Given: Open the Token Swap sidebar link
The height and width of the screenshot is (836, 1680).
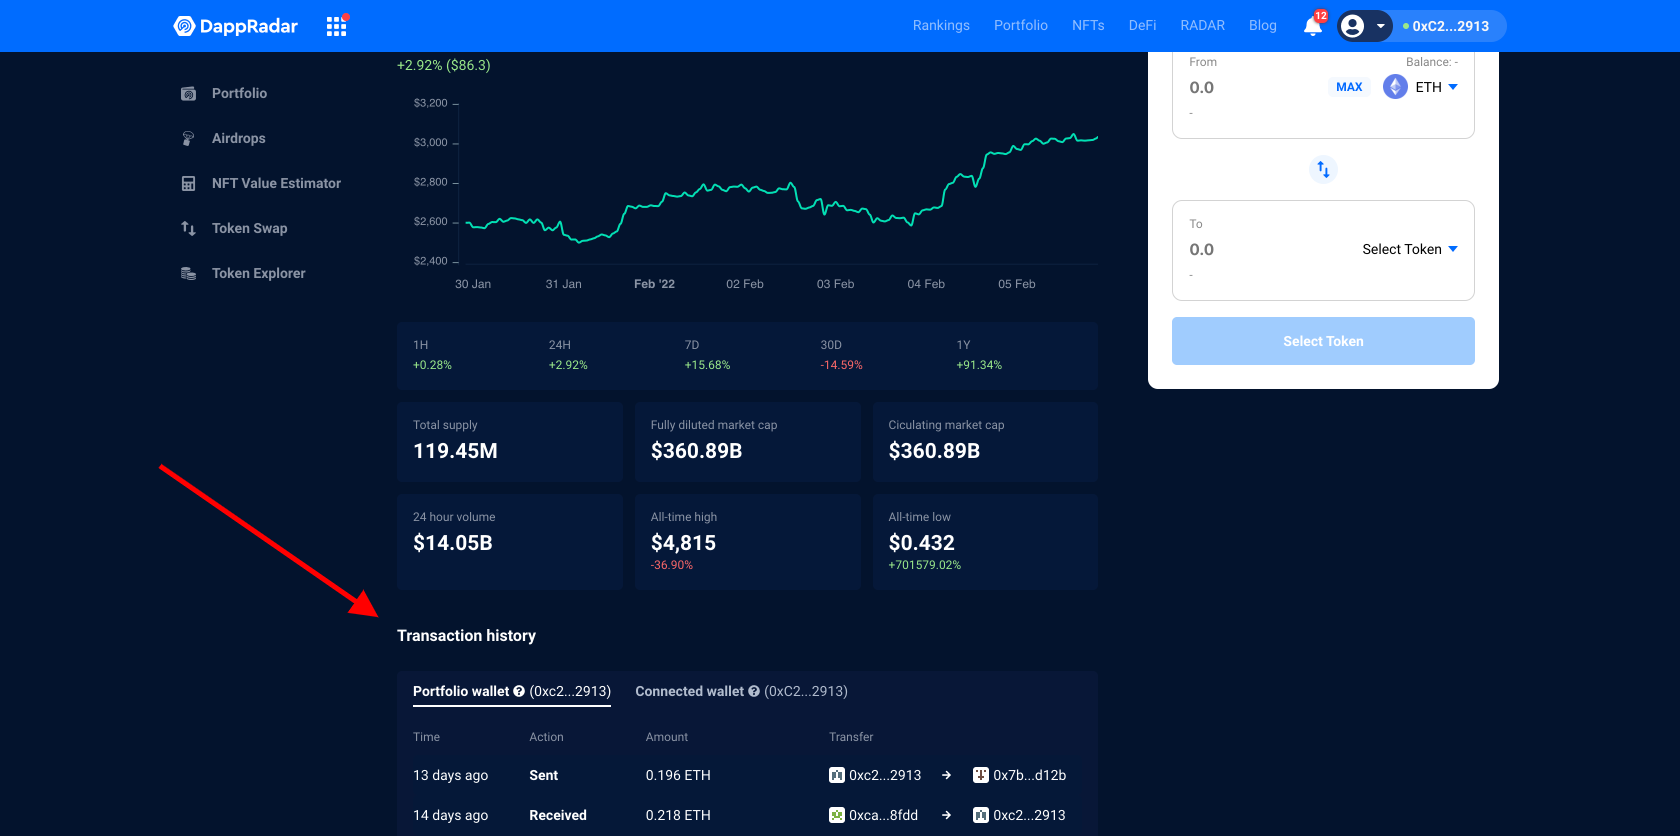Looking at the screenshot, I should click(x=249, y=228).
